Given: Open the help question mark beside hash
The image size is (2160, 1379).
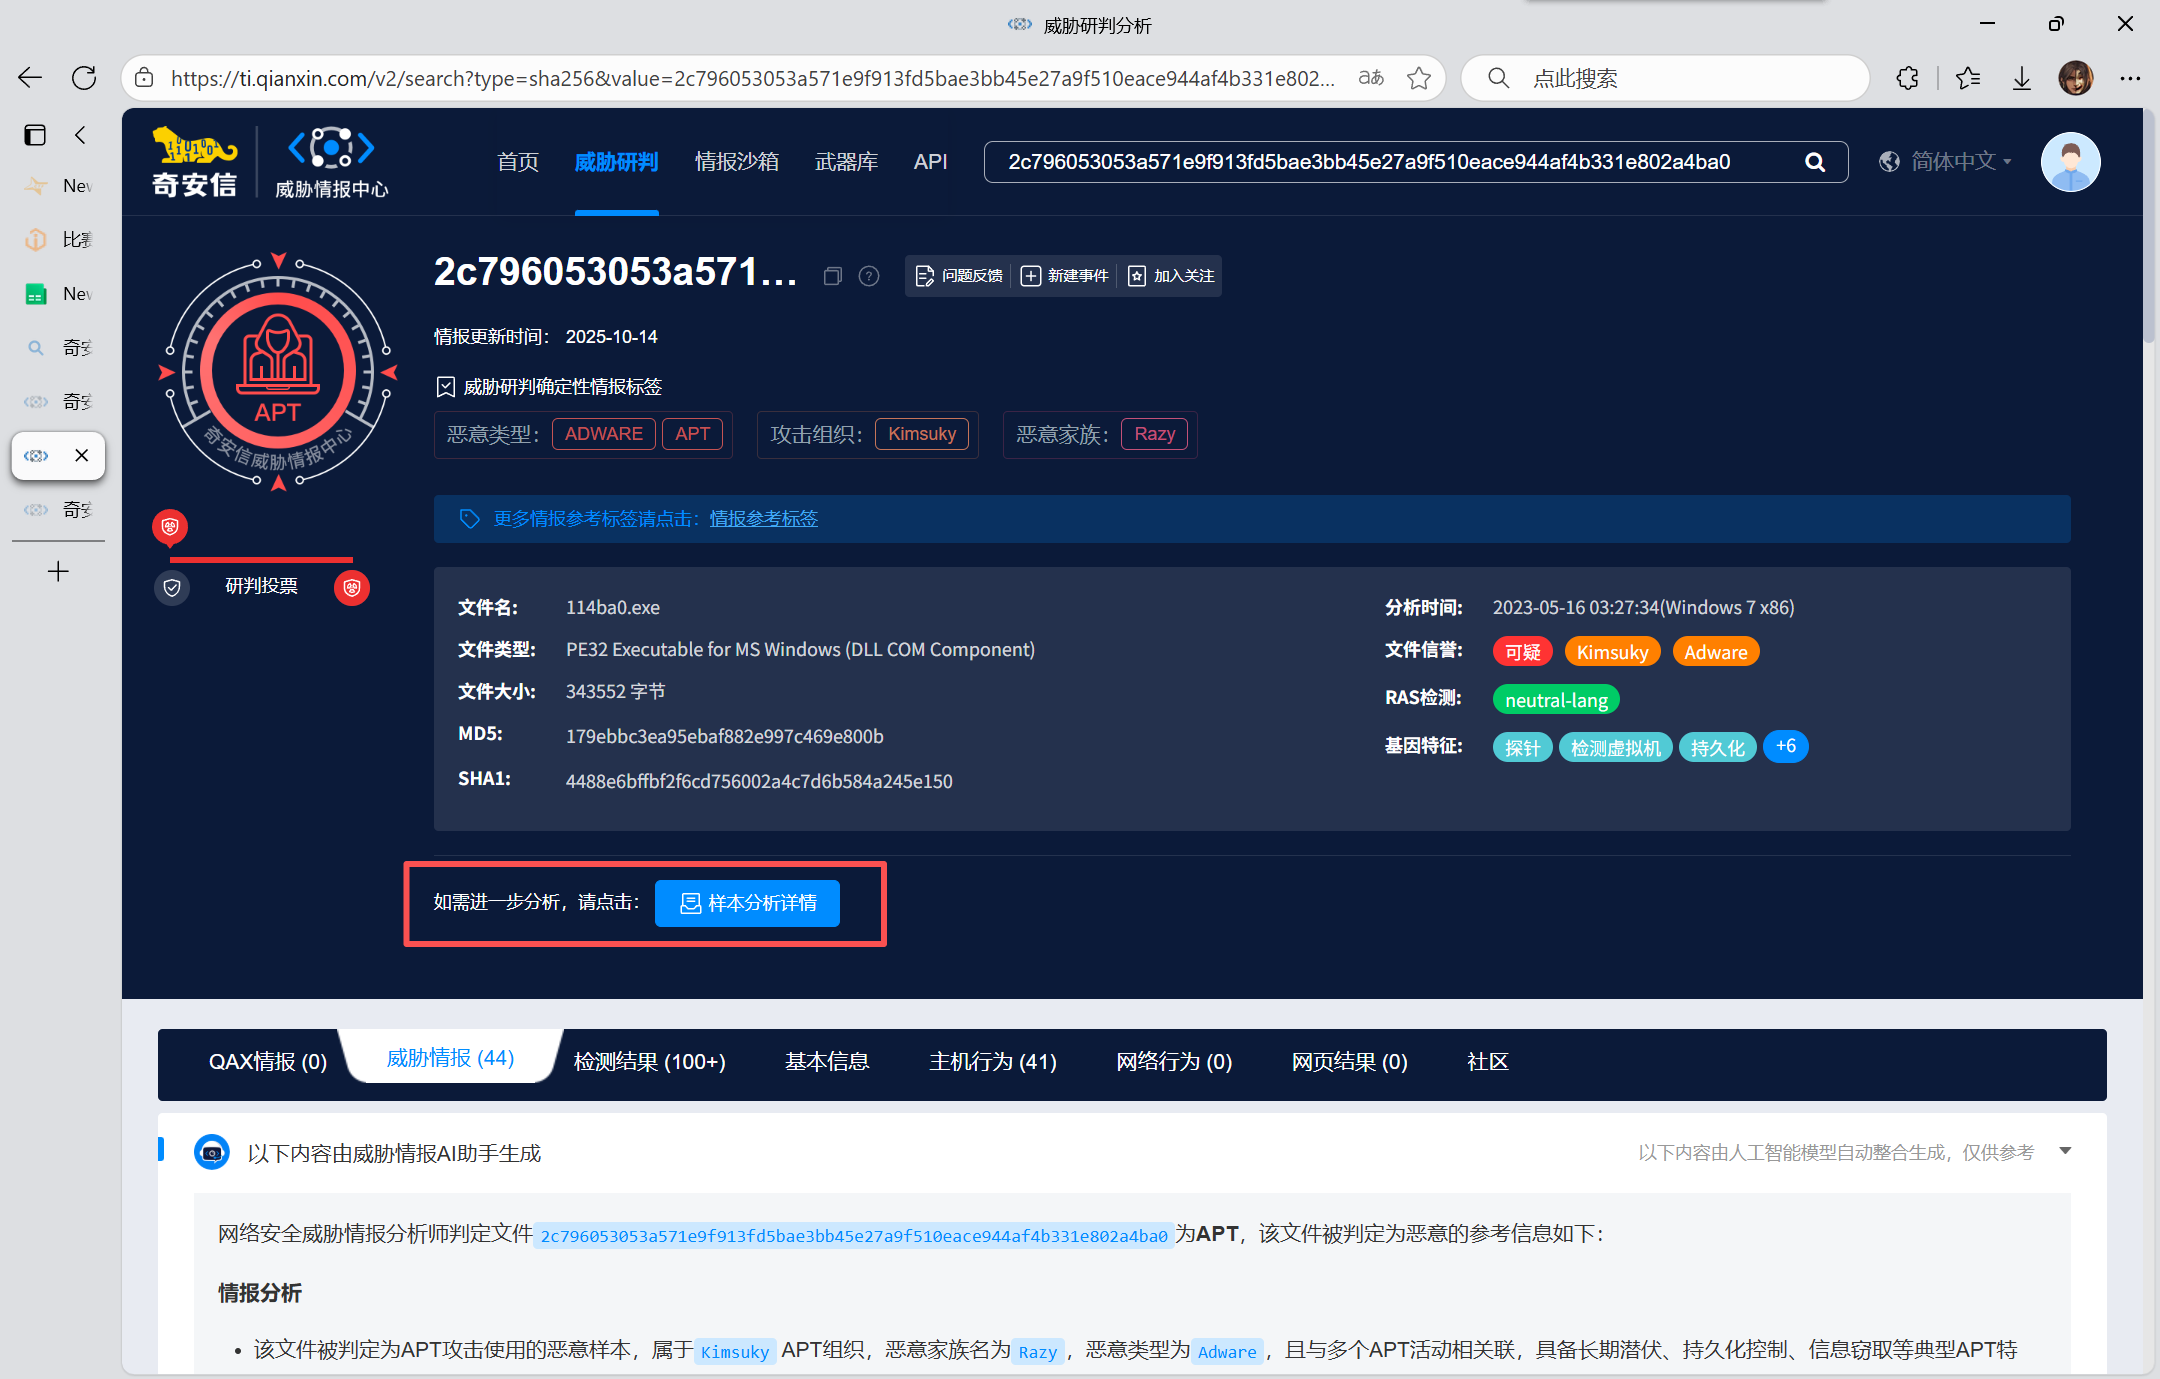Looking at the screenshot, I should pos(869,276).
